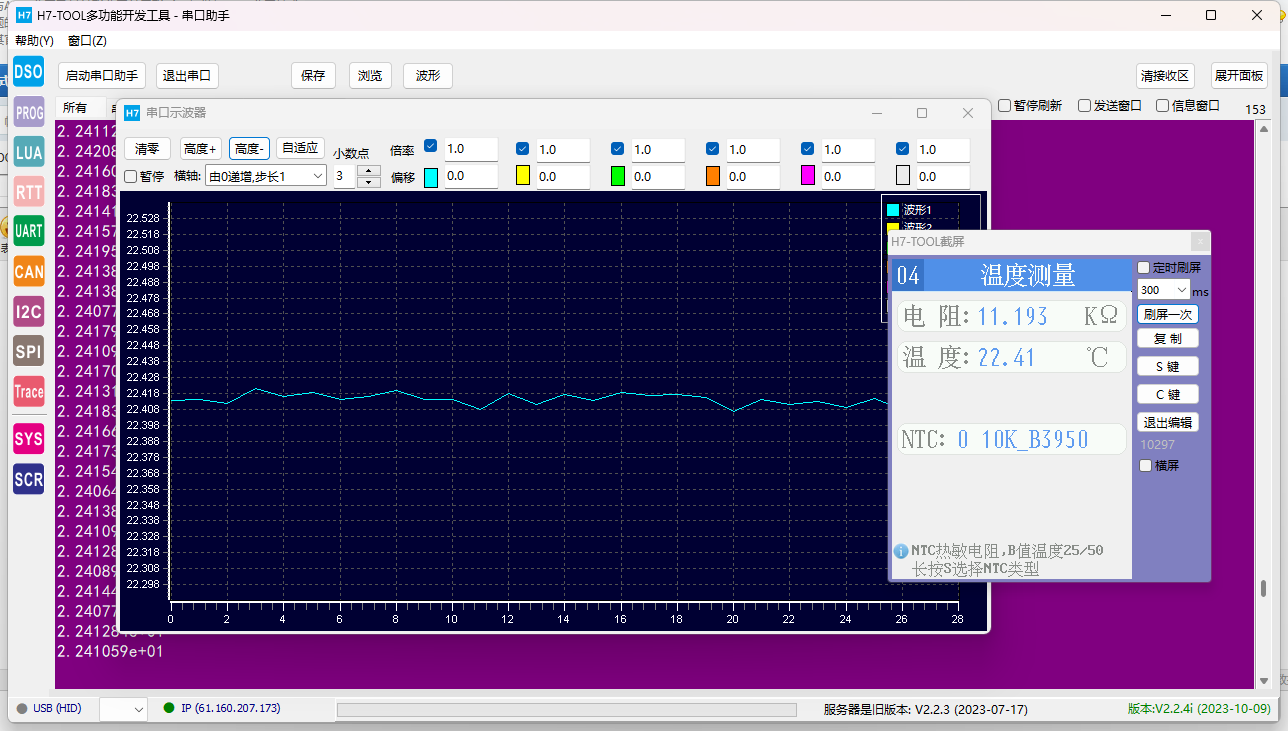This screenshot has height=731, width=1288.
Task: Click the C 键 button
Action: click(1168, 395)
